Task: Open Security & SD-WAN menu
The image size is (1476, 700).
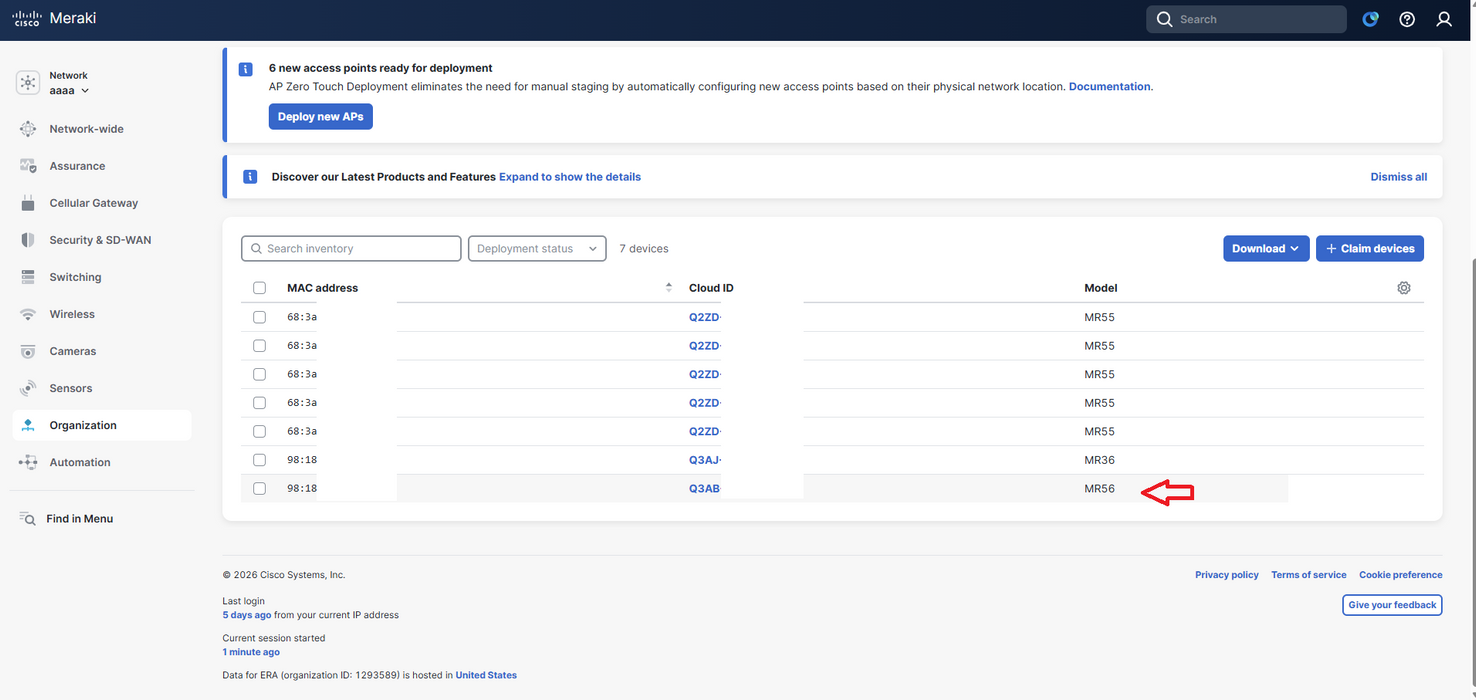Action: (100, 240)
